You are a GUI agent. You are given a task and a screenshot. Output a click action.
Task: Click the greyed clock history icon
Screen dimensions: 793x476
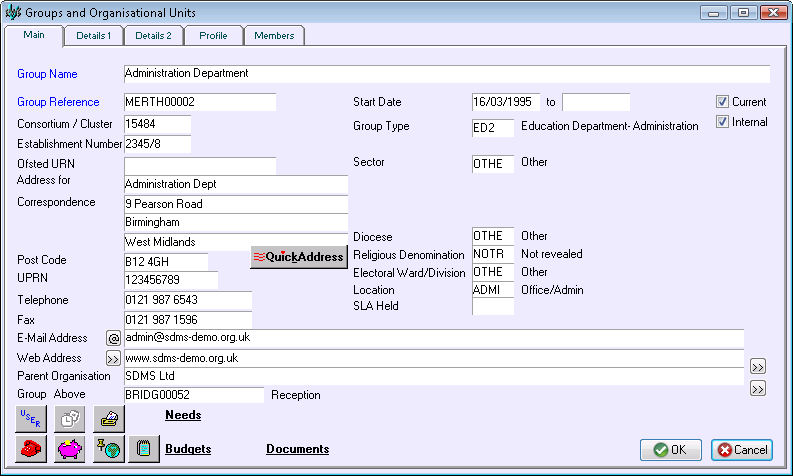coord(70,419)
